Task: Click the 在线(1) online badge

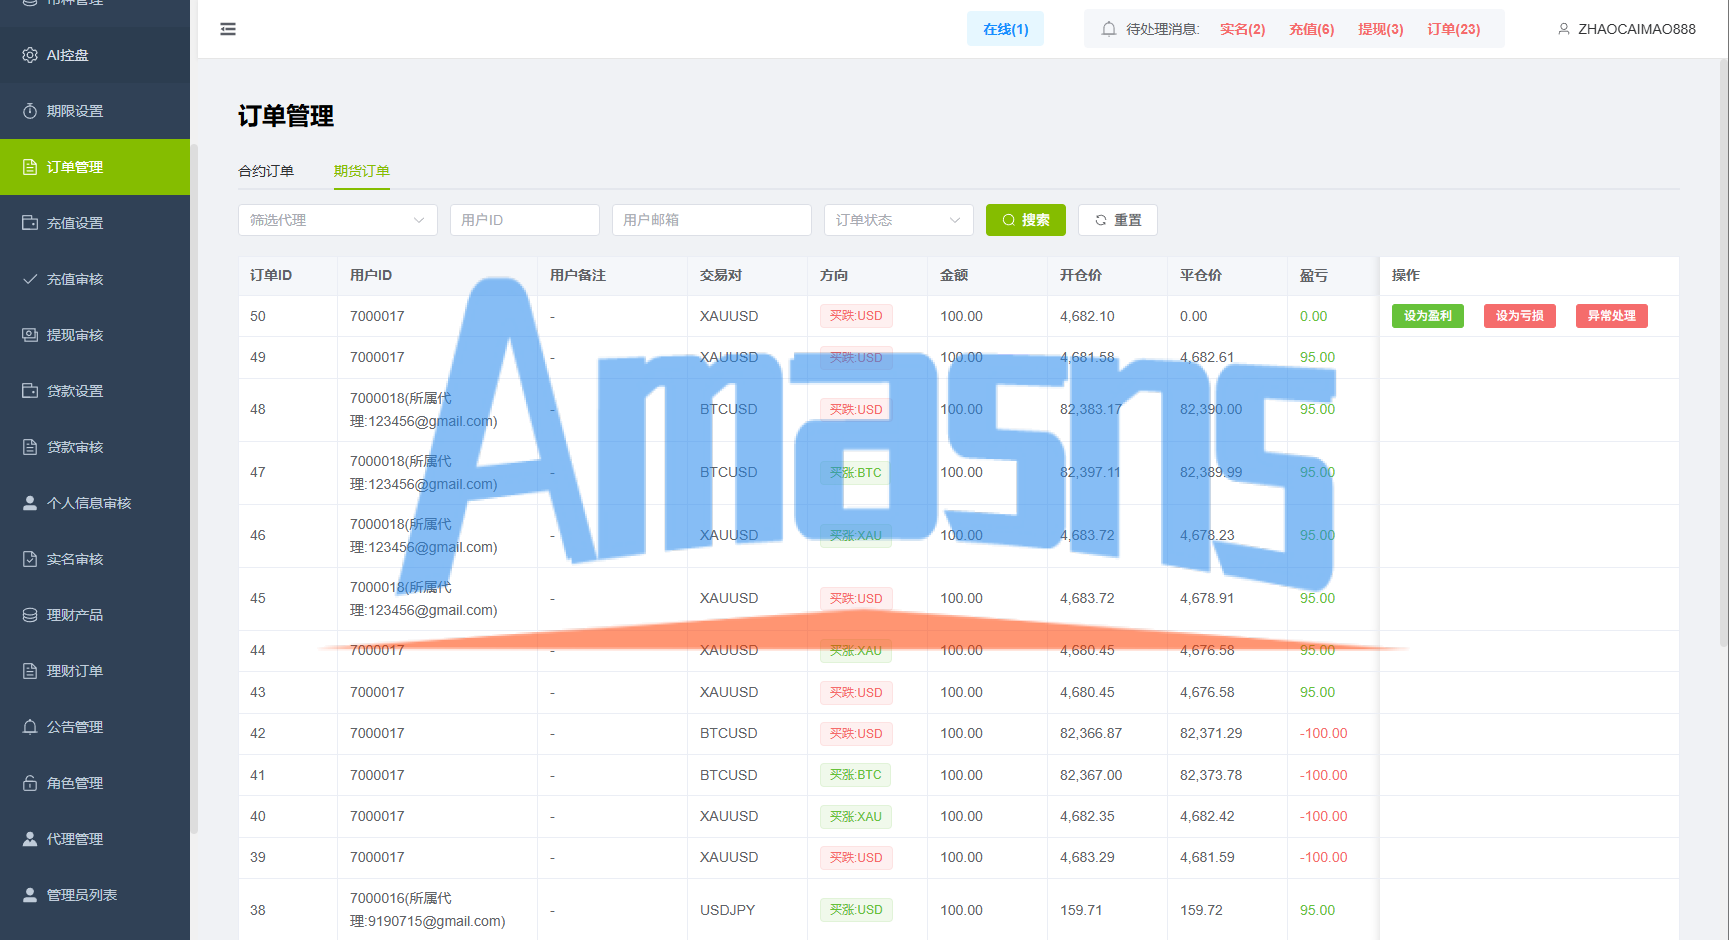Action: click(1005, 29)
